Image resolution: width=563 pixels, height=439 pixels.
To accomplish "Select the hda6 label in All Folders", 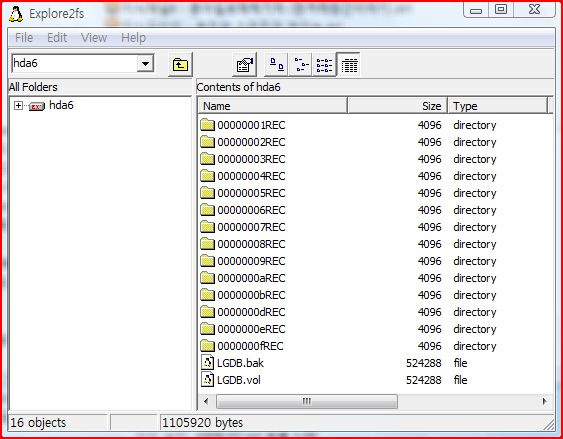I will [x=61, y=105].
